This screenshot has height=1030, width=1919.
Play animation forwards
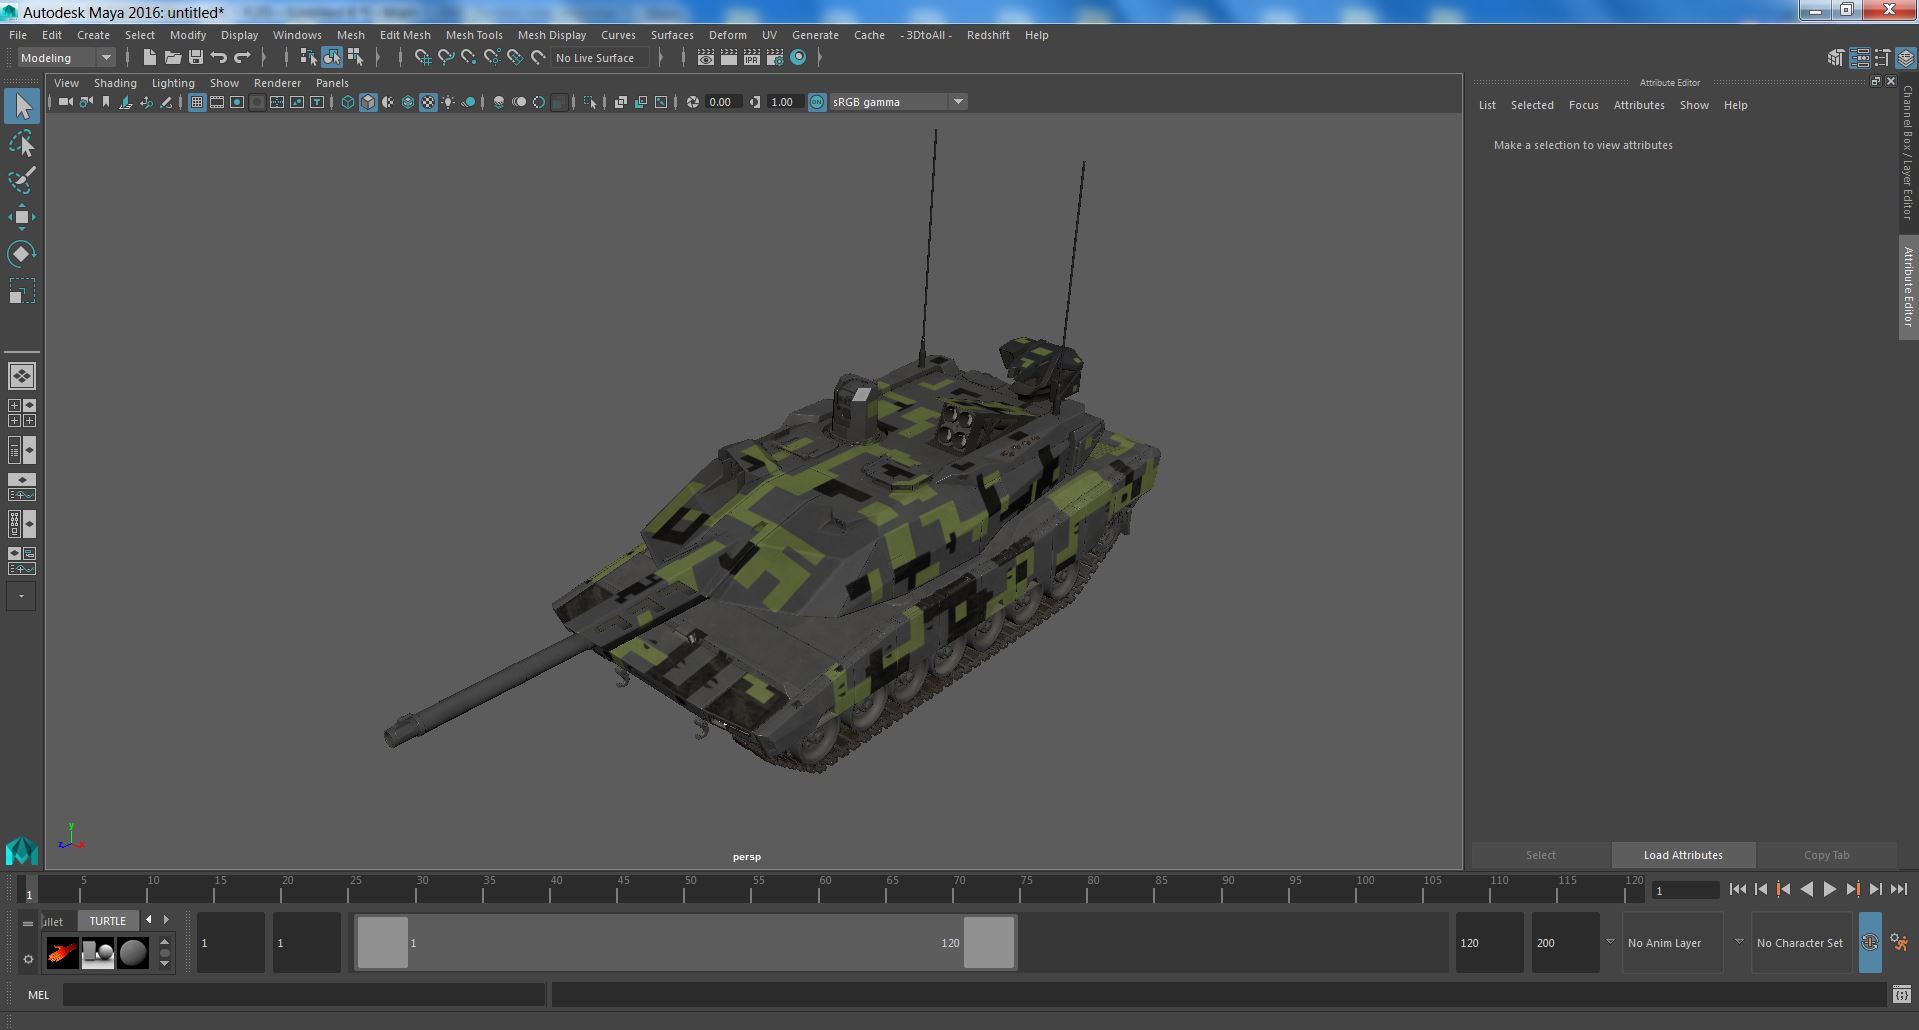pyautogui.click(x=1830, y=889)
